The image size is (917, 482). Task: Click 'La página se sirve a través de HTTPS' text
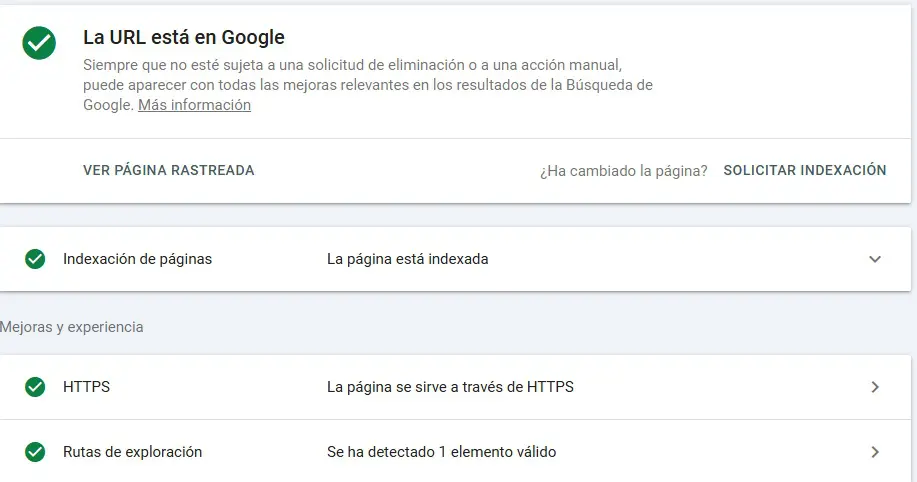[x=450, y=387]
